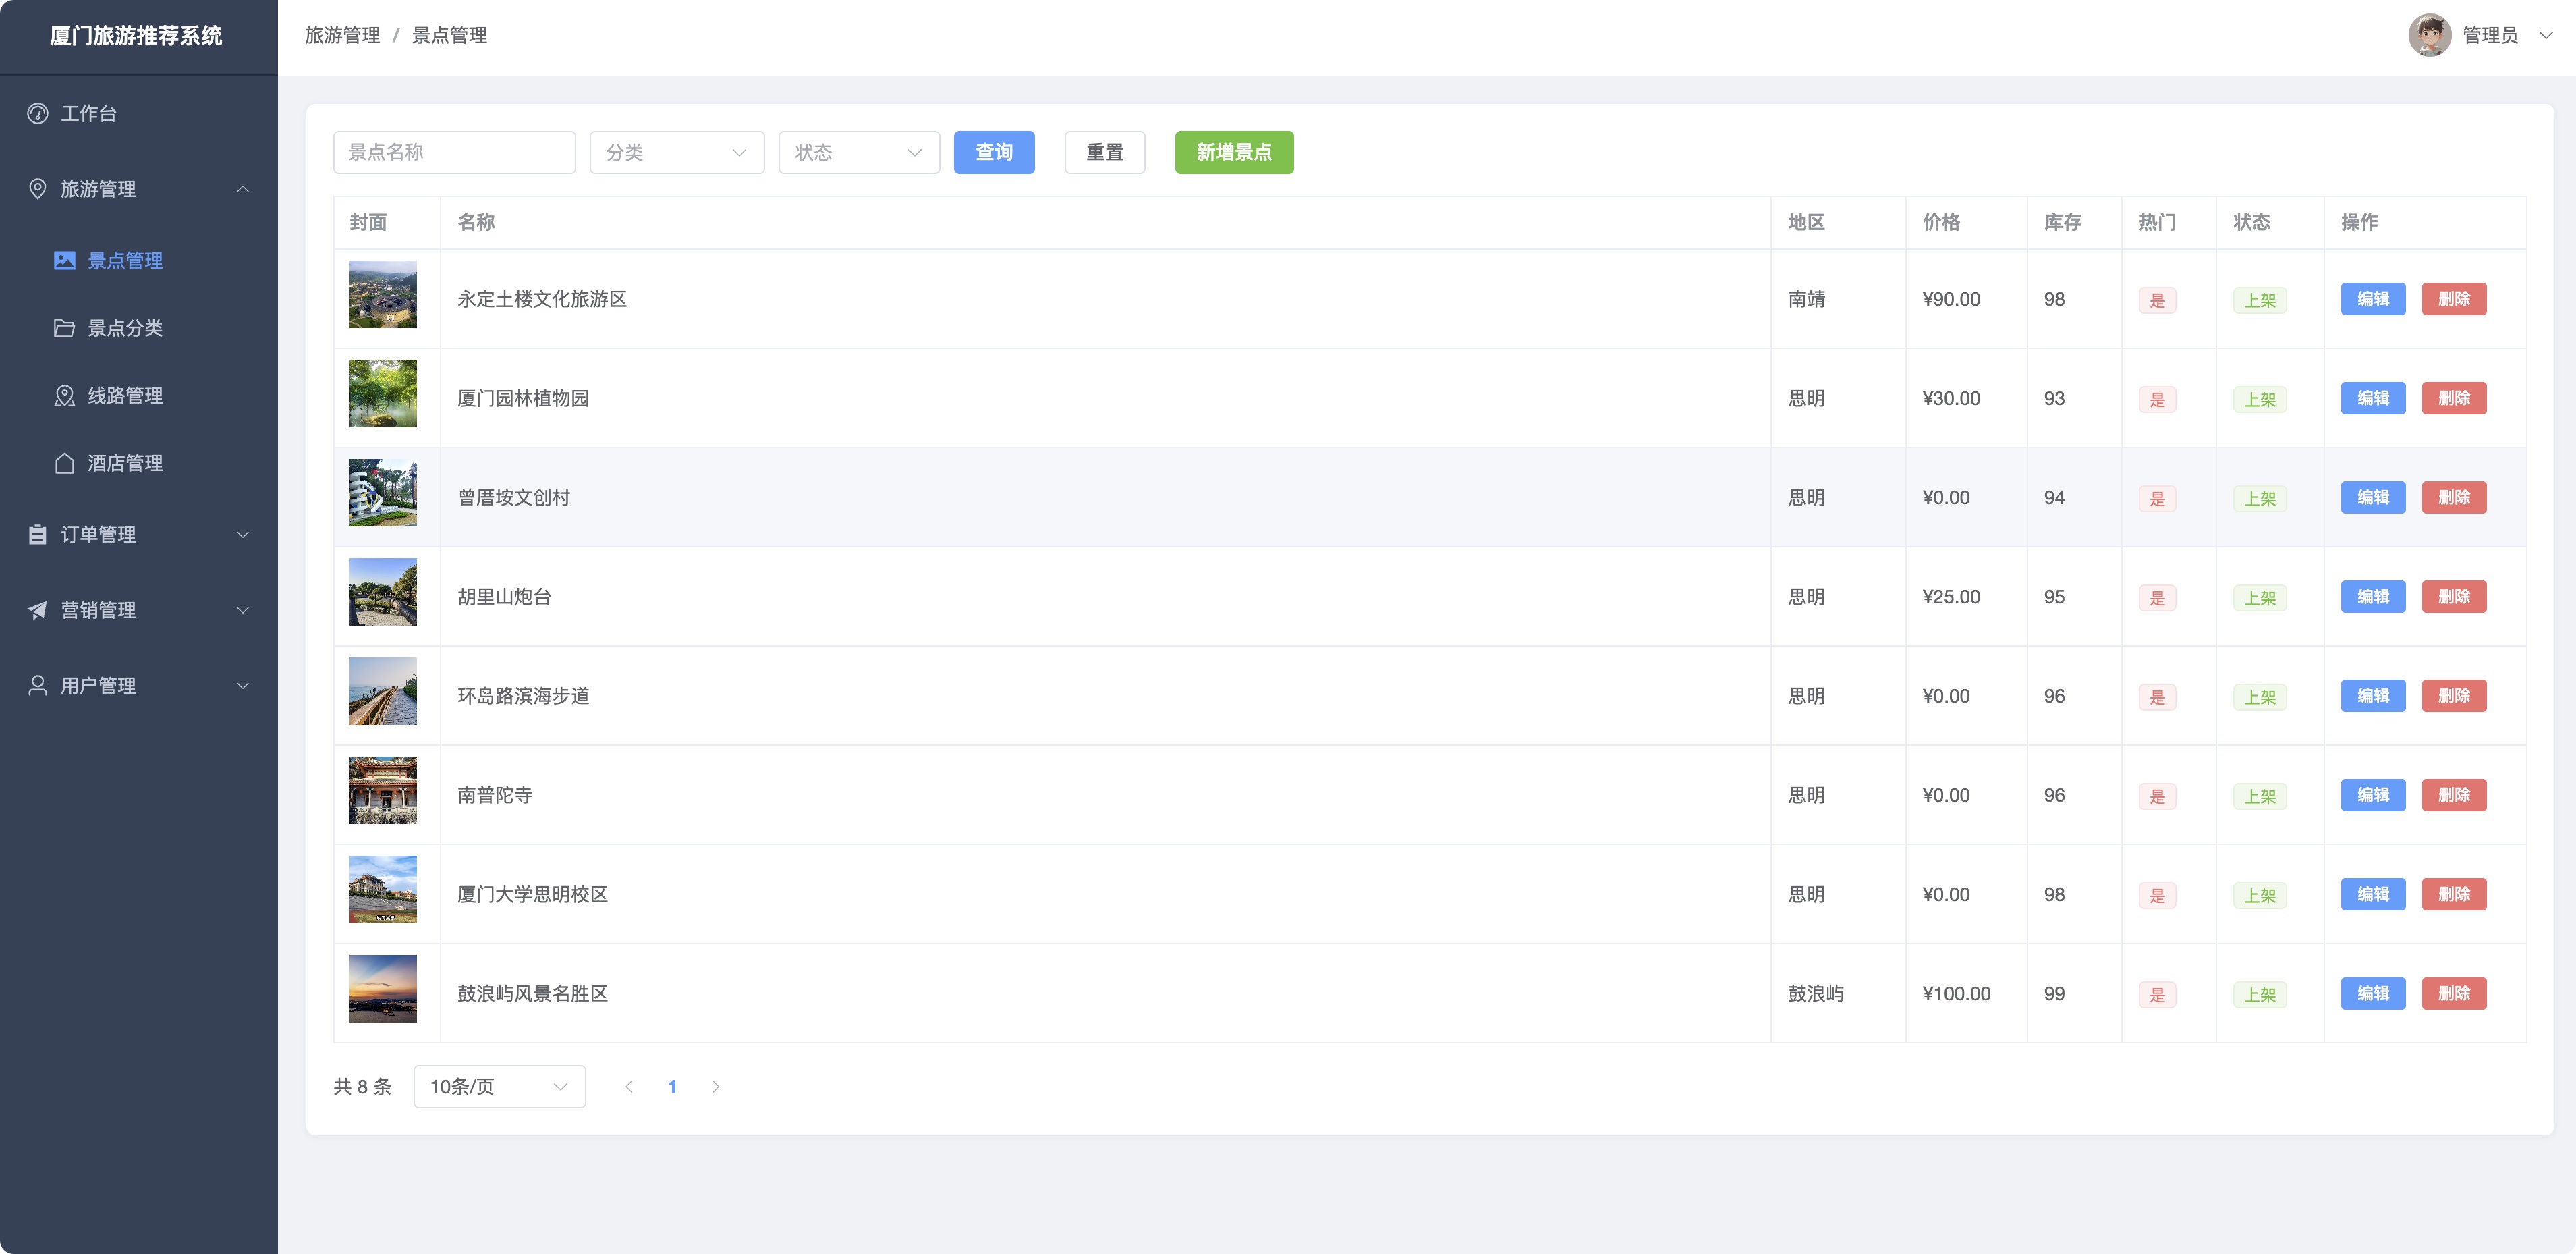This screenshot has width=2576, height=1254.
Task: Click the 线路管理 map marker icon
Action: pyautogui.click(x=65, y=396)
